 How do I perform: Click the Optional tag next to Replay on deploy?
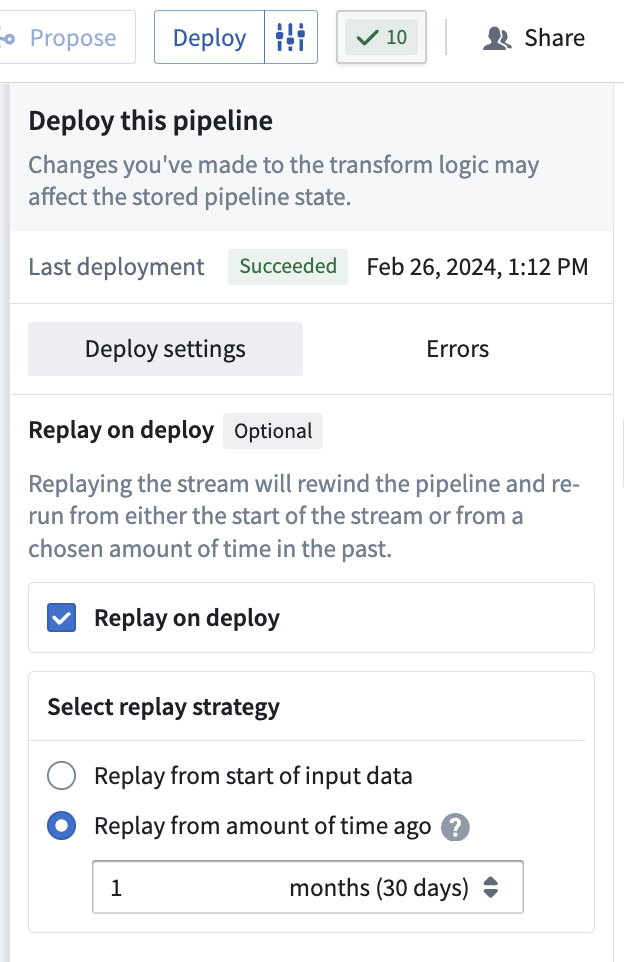tap(273, 431)
